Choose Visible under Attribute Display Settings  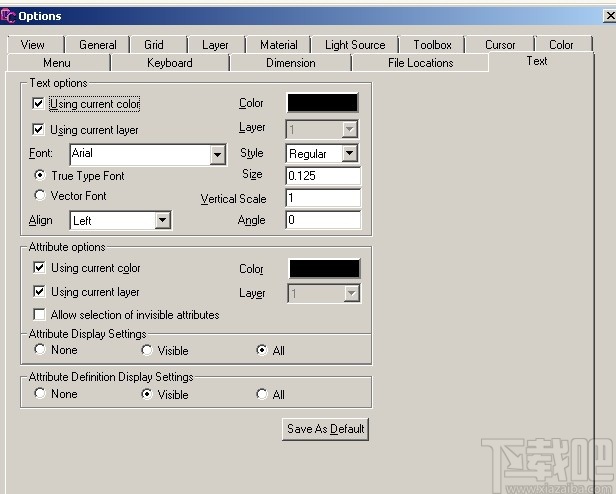pyautogui.click(x=147, y=350)
